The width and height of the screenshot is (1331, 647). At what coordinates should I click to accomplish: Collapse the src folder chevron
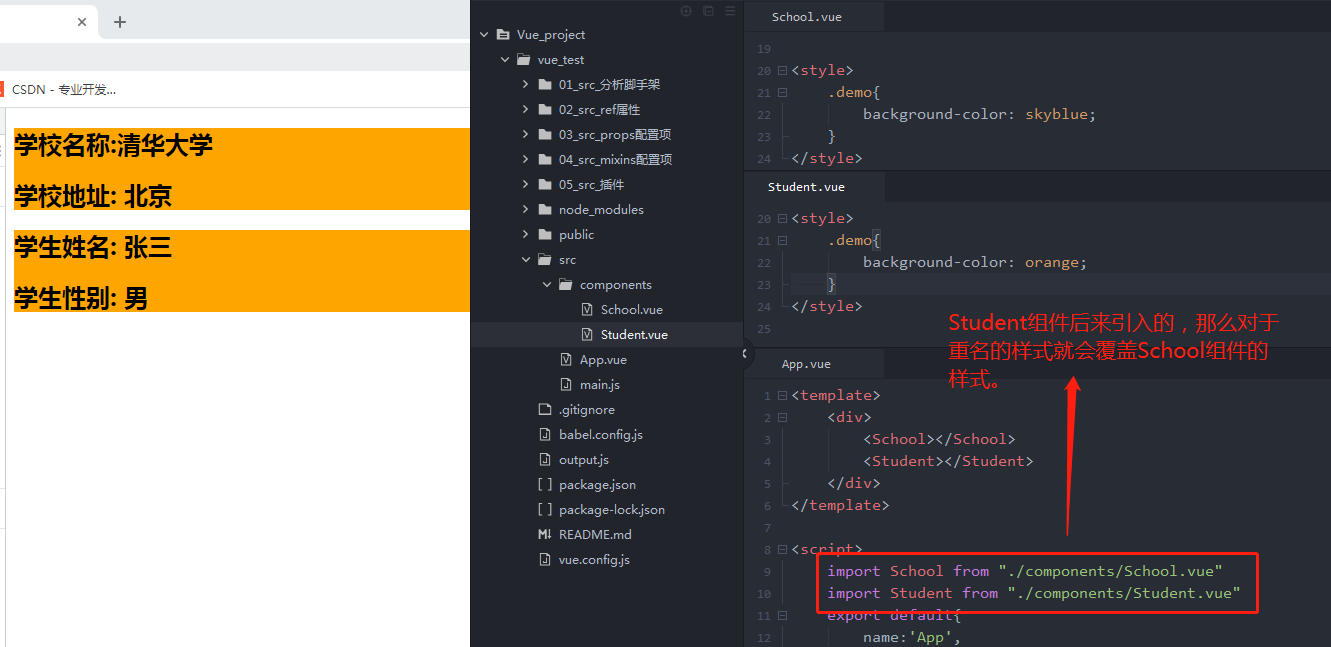(526, 260)
